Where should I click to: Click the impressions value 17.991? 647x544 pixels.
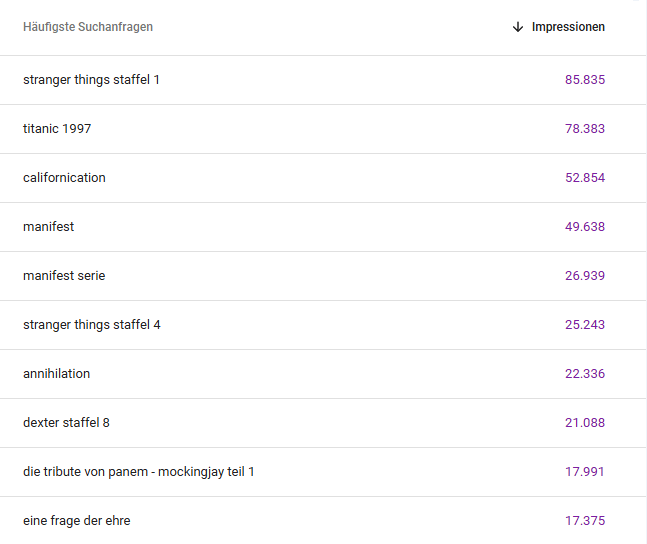pos(585,472)
